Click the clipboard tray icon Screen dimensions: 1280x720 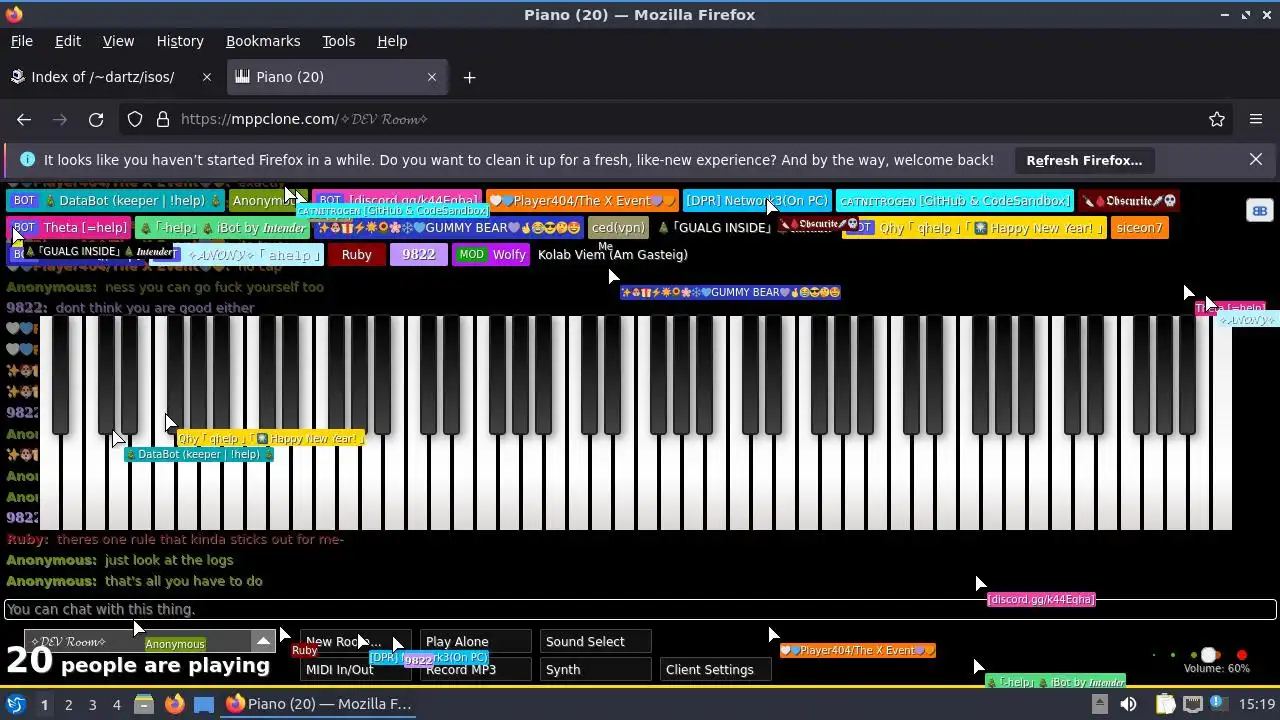point(1165,704)
